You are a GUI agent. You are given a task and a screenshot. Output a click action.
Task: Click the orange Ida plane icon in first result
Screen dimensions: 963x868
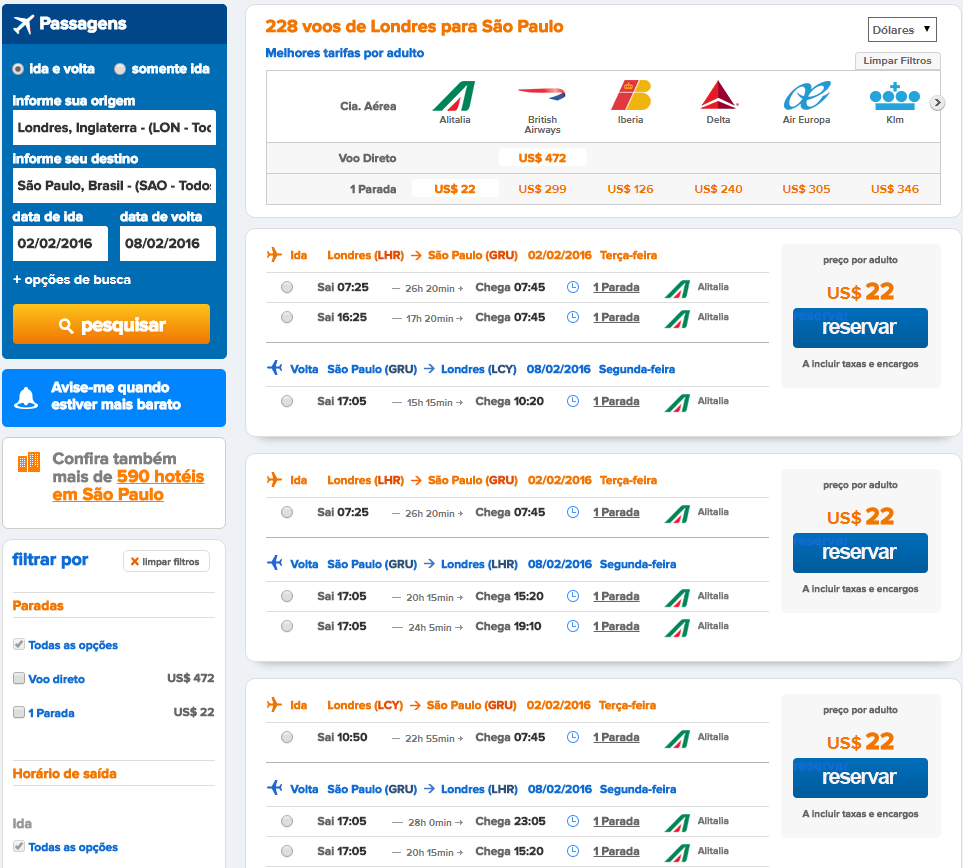(x=274, y=254)
